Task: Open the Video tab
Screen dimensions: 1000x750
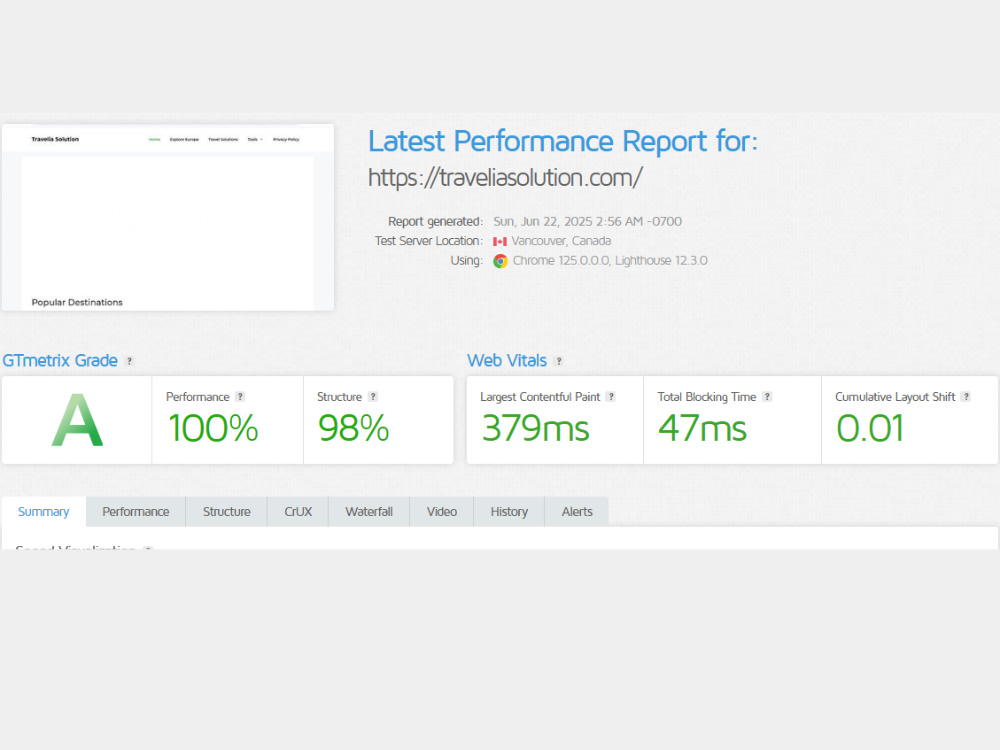Action: click(442, 511)
